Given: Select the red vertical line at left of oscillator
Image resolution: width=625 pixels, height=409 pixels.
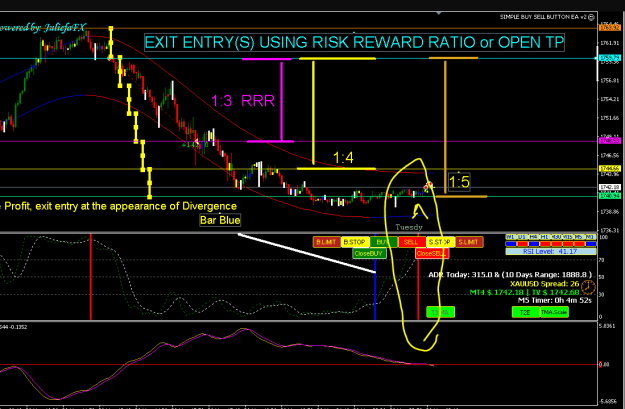Looking at the screenshot, I should pyautogui.click(x=91, y=277).
